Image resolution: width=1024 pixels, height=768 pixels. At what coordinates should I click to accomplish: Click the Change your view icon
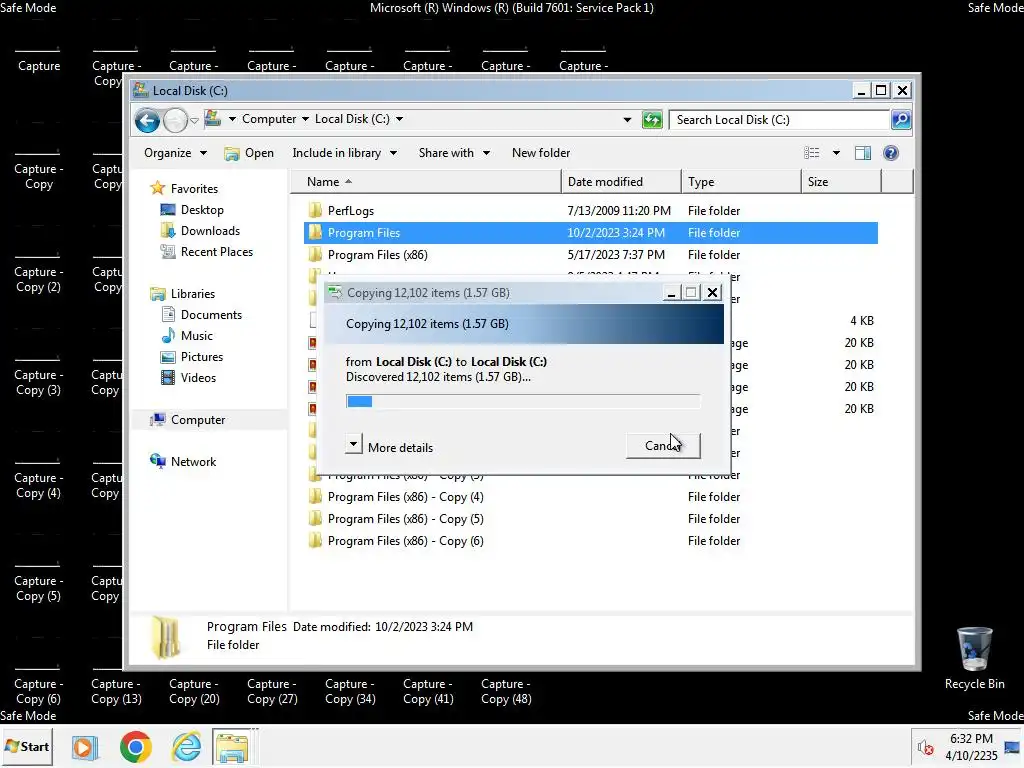point(812,153)
